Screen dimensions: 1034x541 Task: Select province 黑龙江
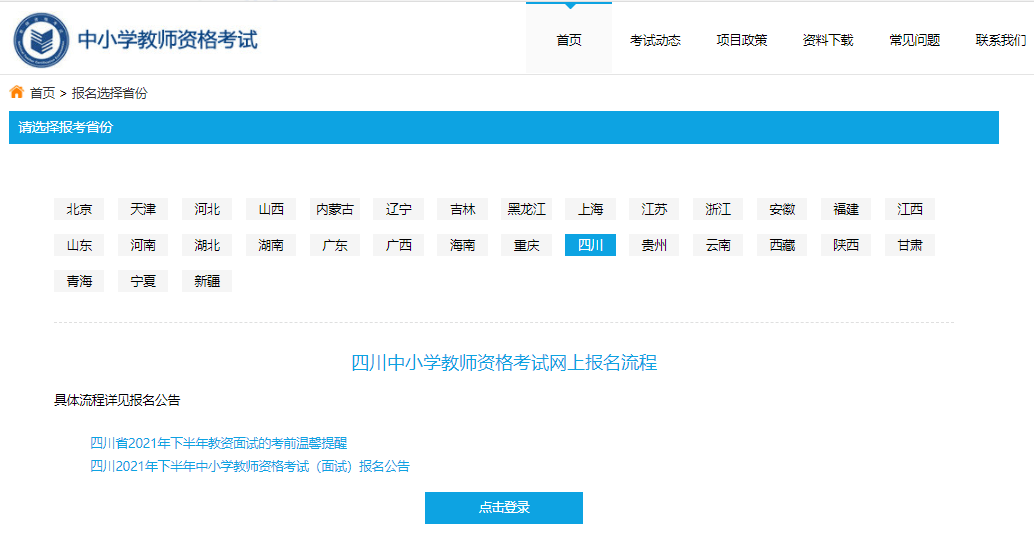(x=527, y=209)
